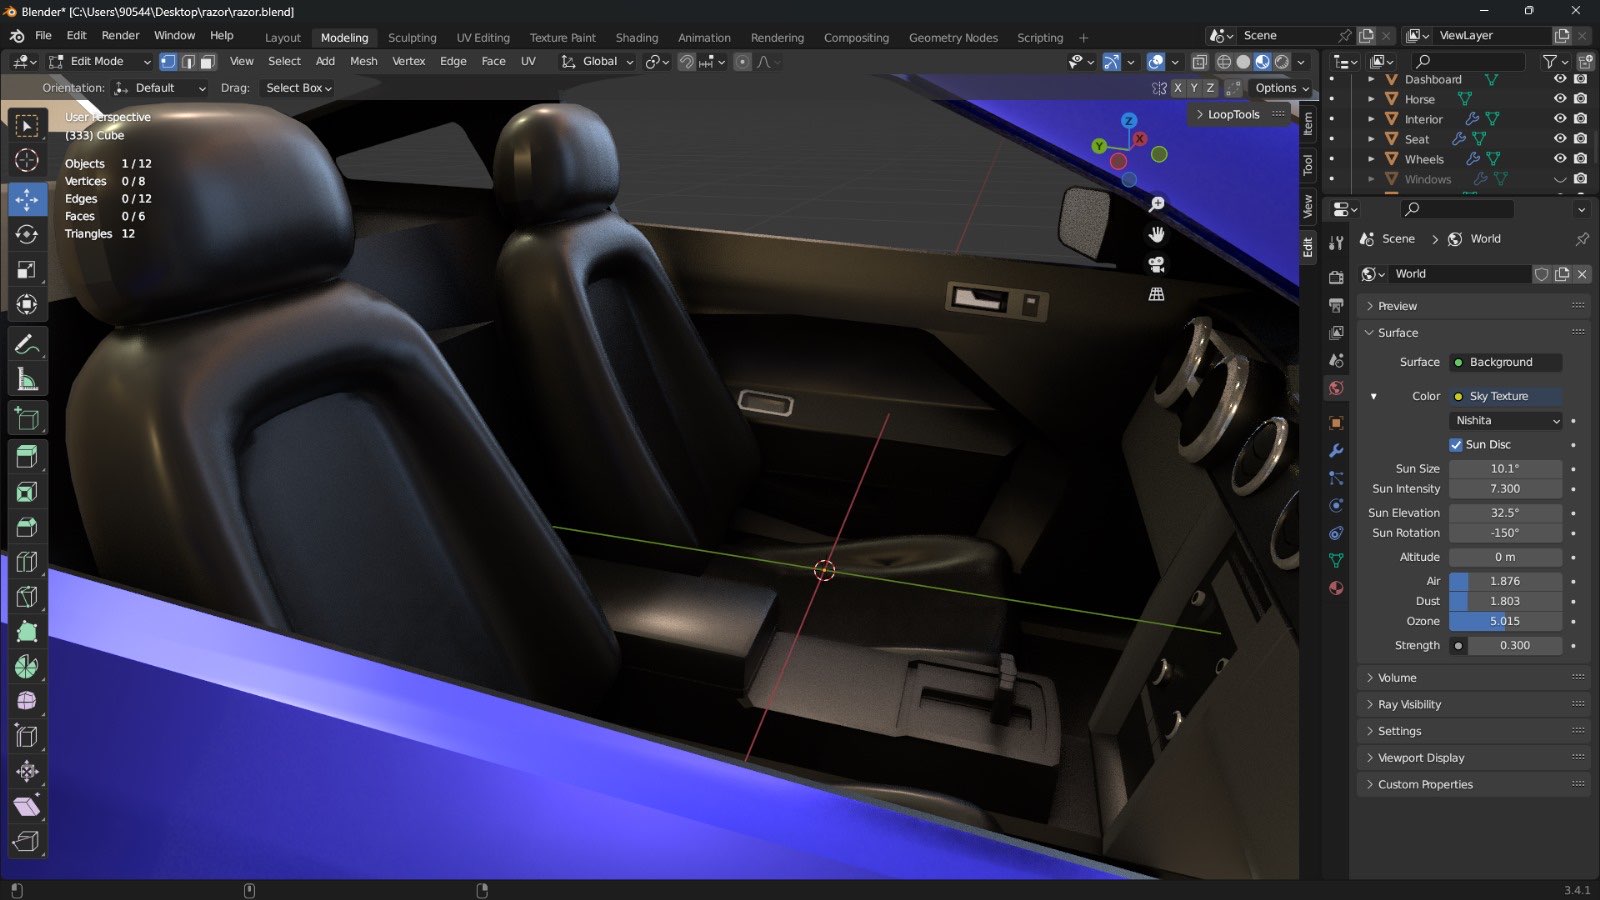
Task: Switch to the Shading workspace tab
Action: (x=637, y=38)
